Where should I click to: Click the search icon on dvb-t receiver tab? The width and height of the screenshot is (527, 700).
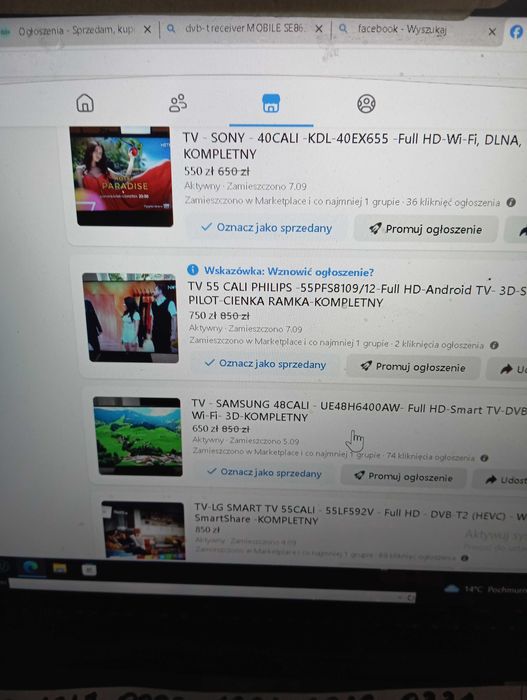click(170, 29)
